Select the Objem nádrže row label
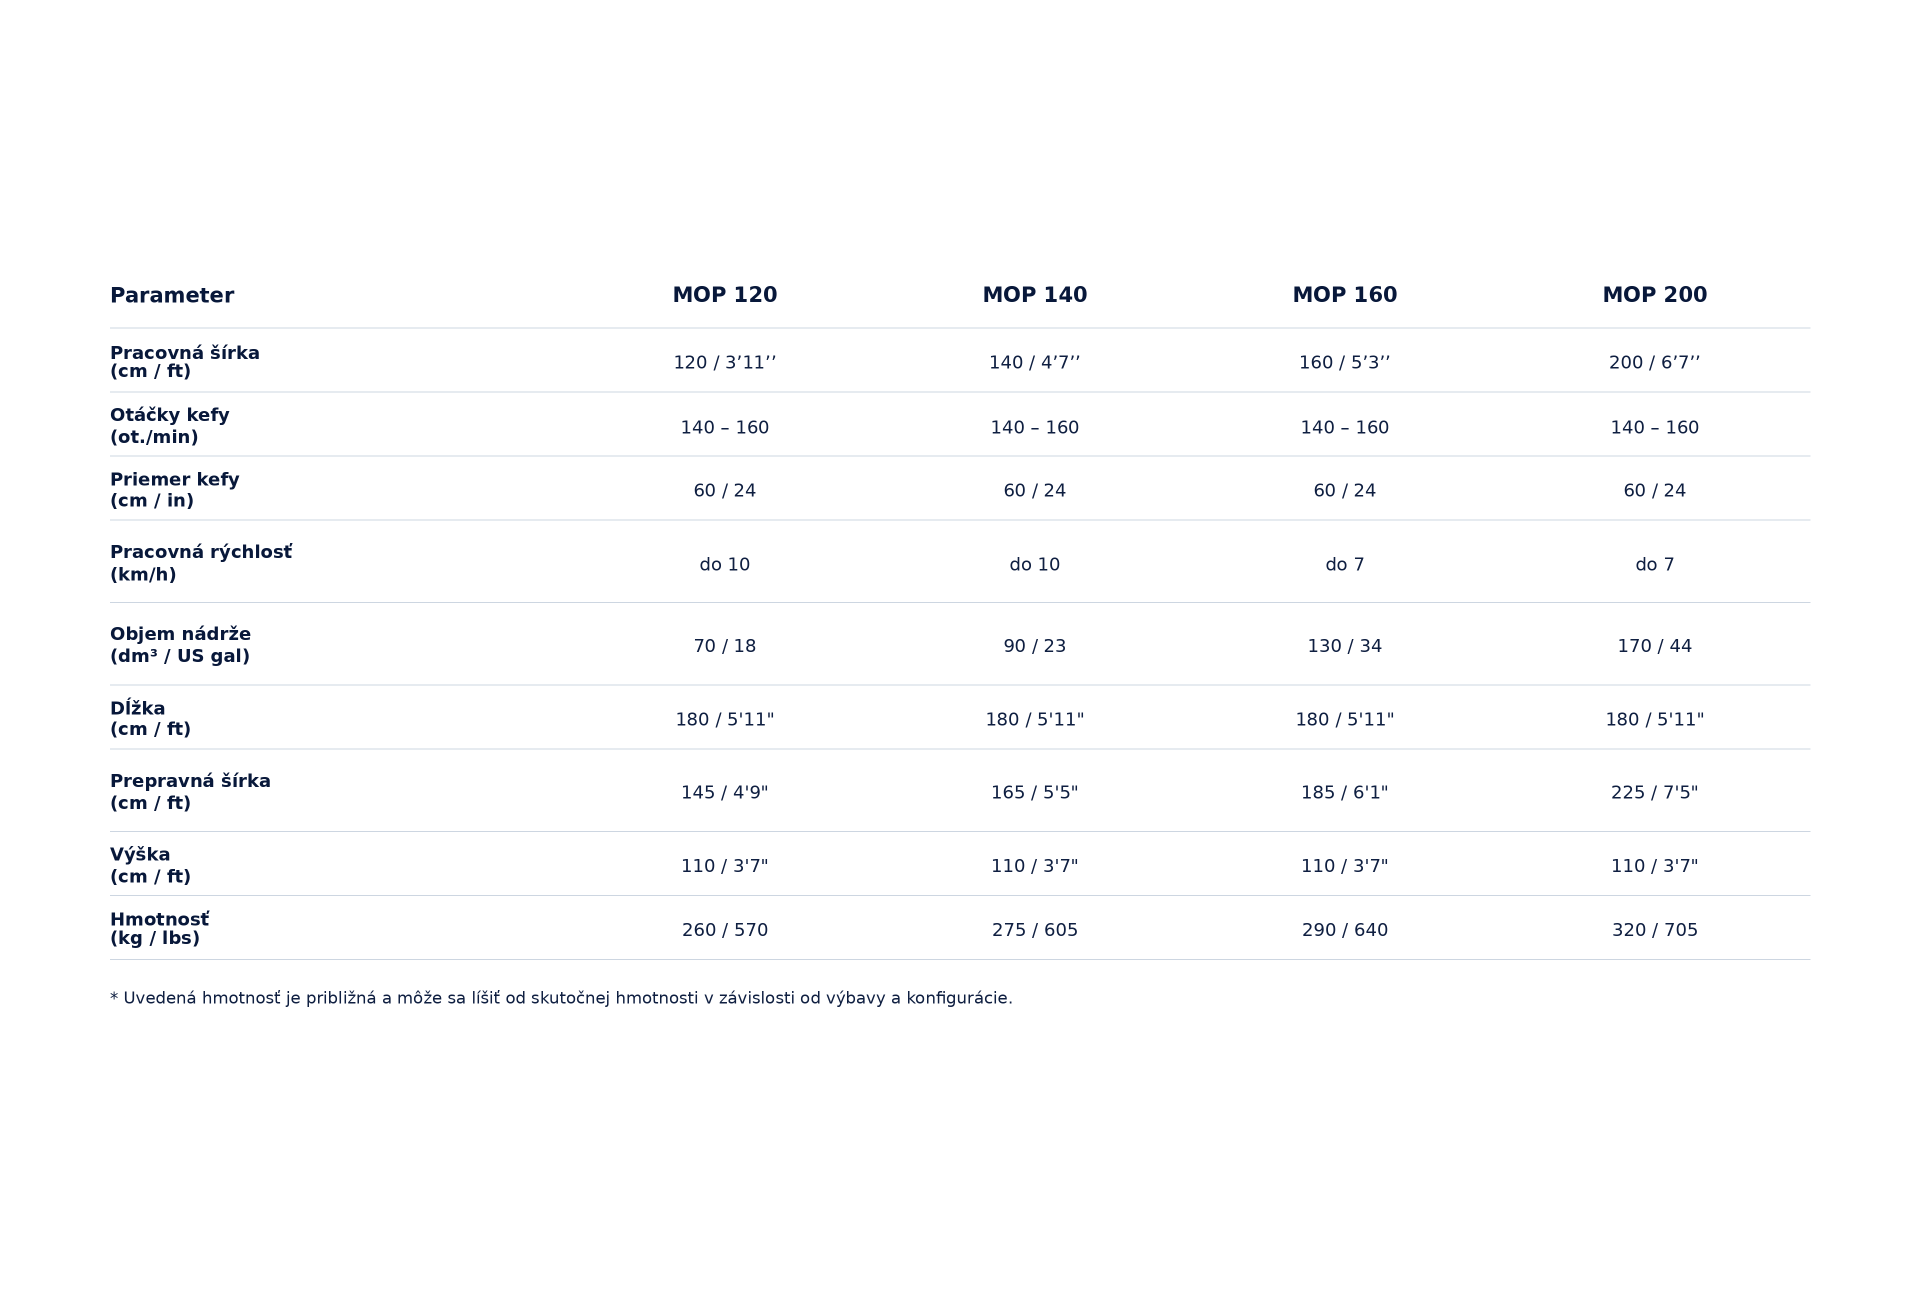 coord(180,645)
